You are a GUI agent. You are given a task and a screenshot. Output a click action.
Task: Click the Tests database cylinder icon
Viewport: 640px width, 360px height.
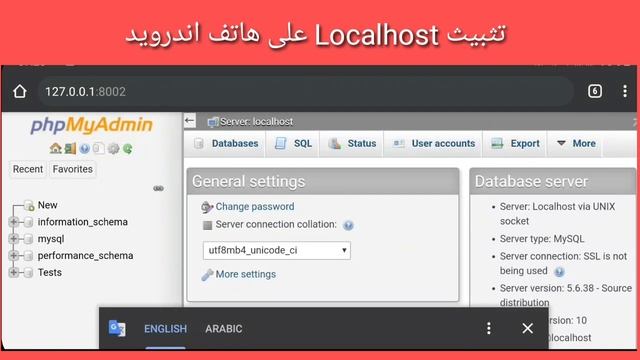click(x=28, y=273)
